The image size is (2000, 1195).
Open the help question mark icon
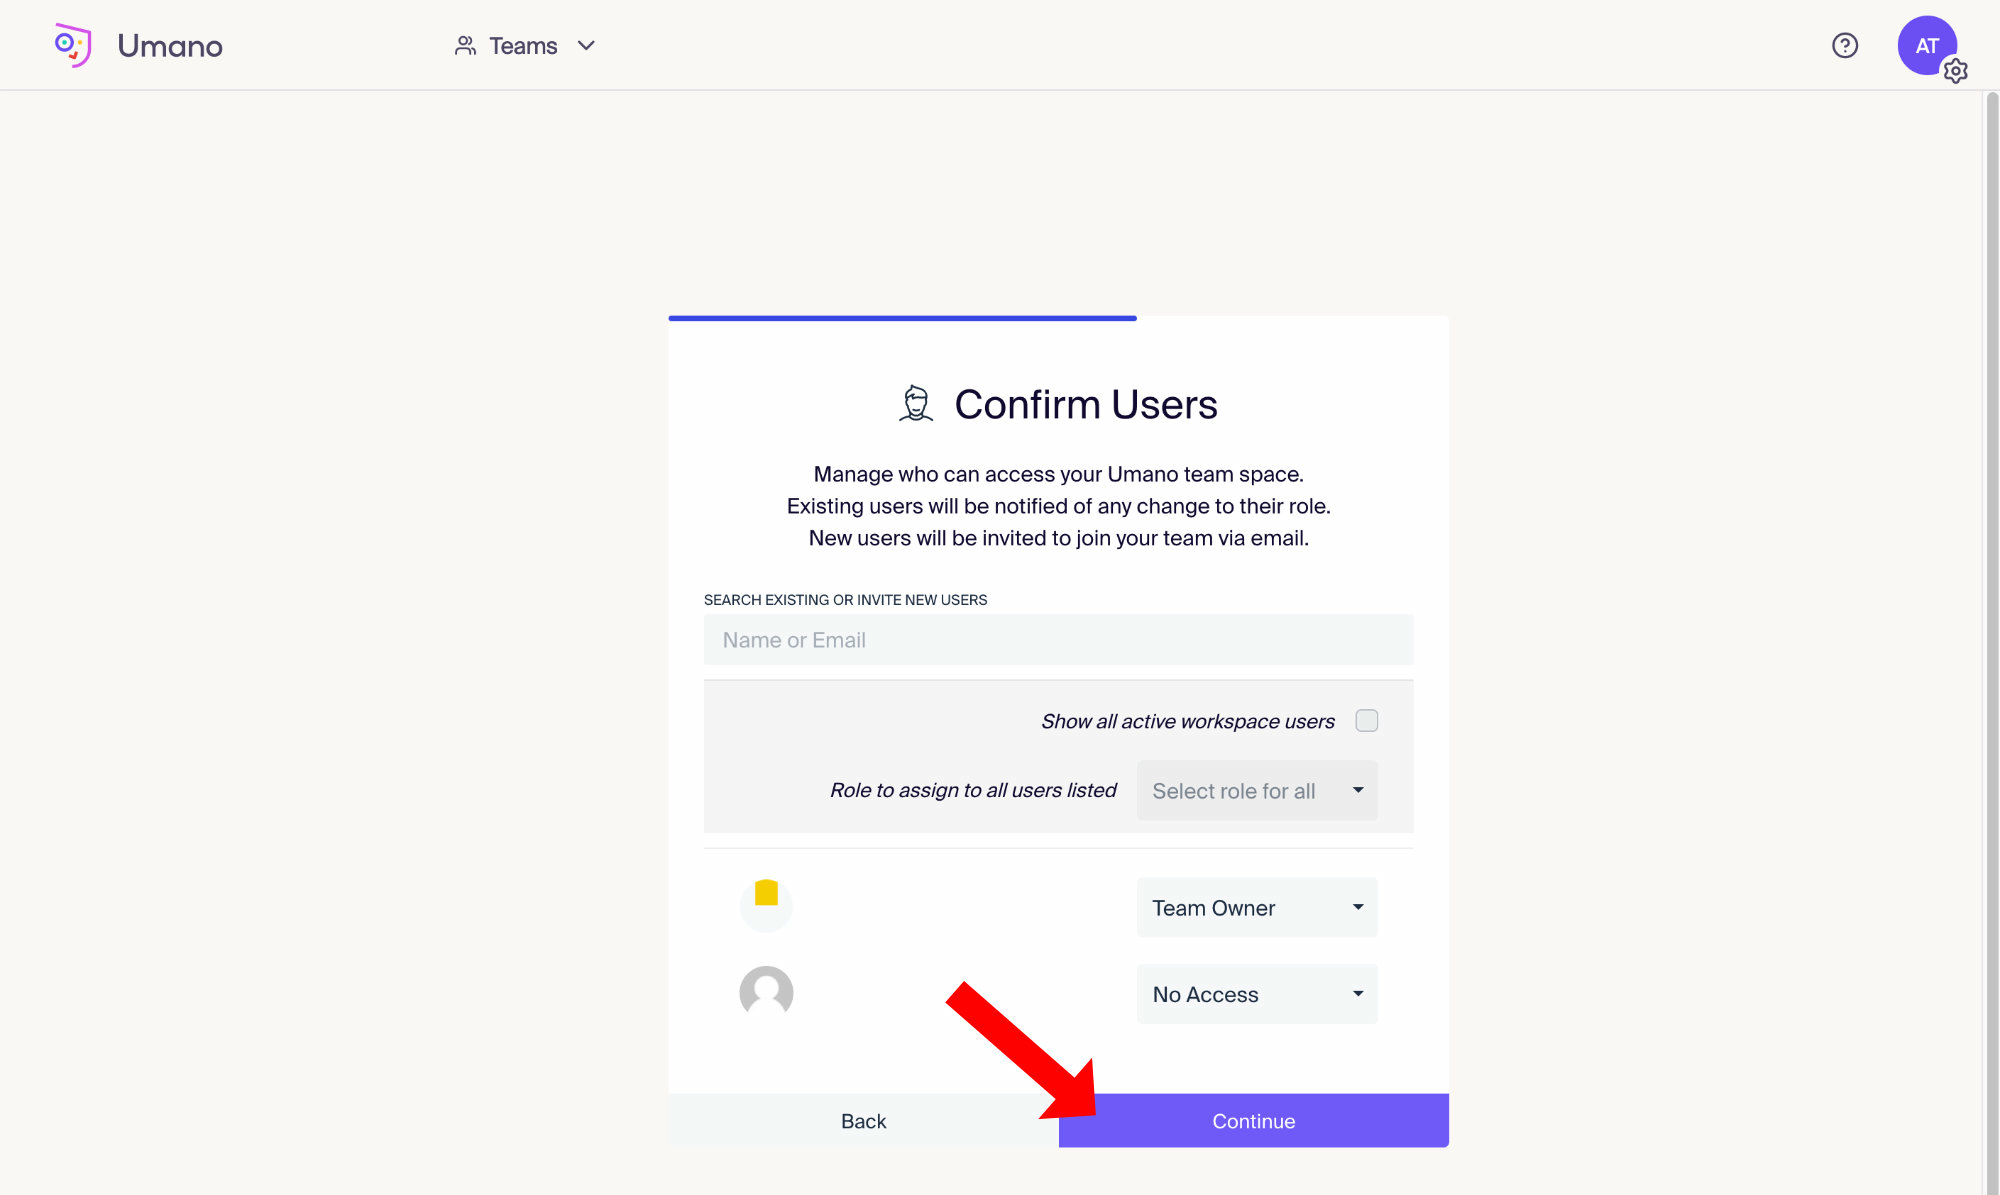1845,45
